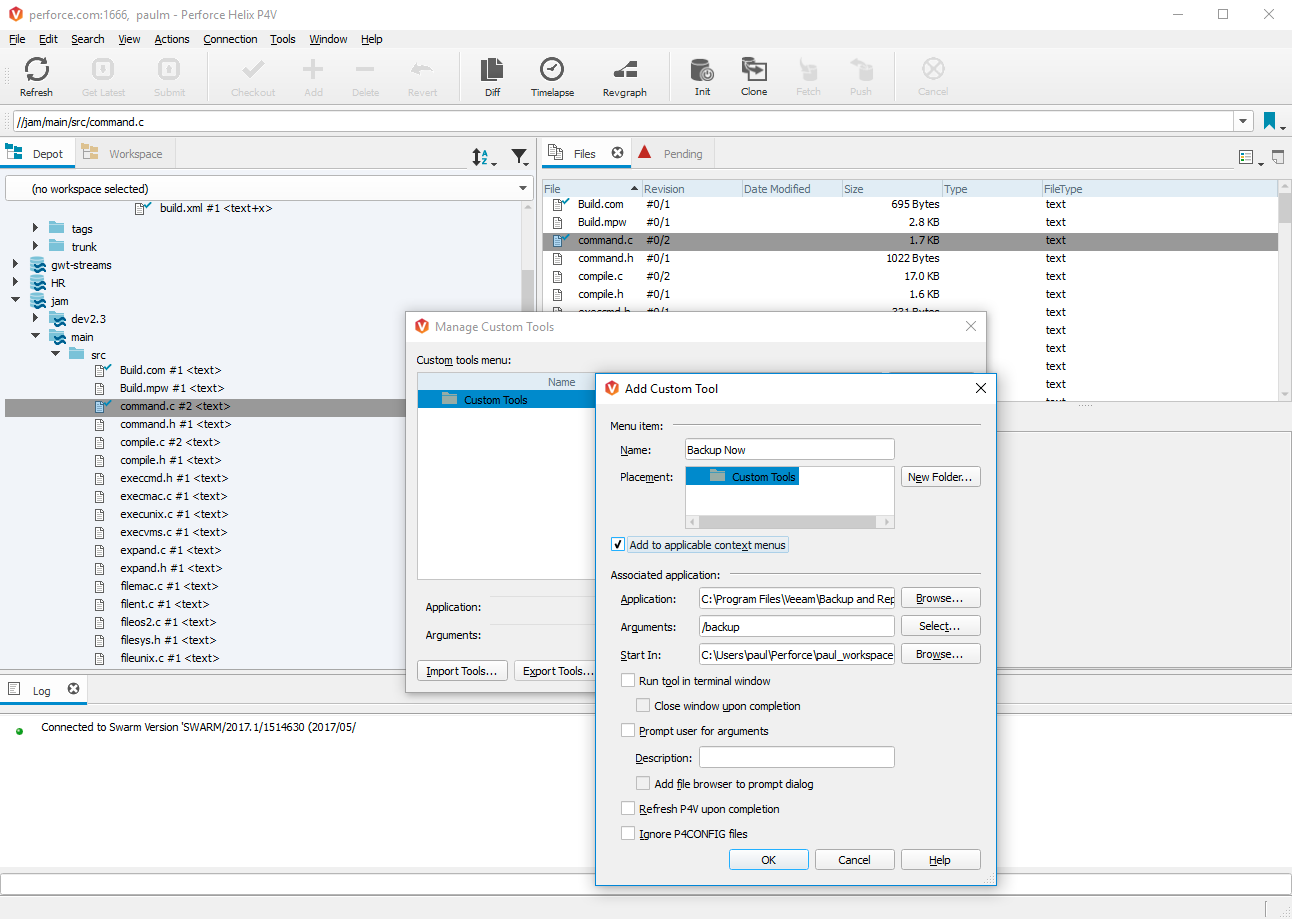Check Run tool in terminal window
Image resolution: width=1292 pixels, height=919 pixels.
[628, 679]
